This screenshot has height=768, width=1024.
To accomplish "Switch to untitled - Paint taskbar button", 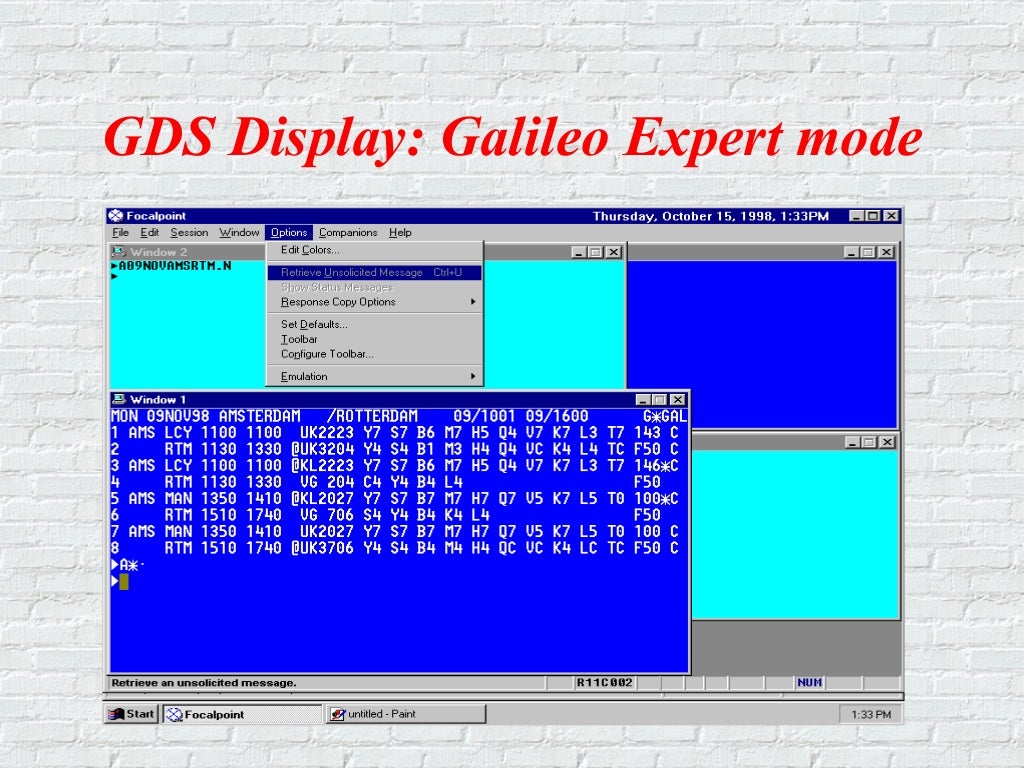I will coord(406,714).
